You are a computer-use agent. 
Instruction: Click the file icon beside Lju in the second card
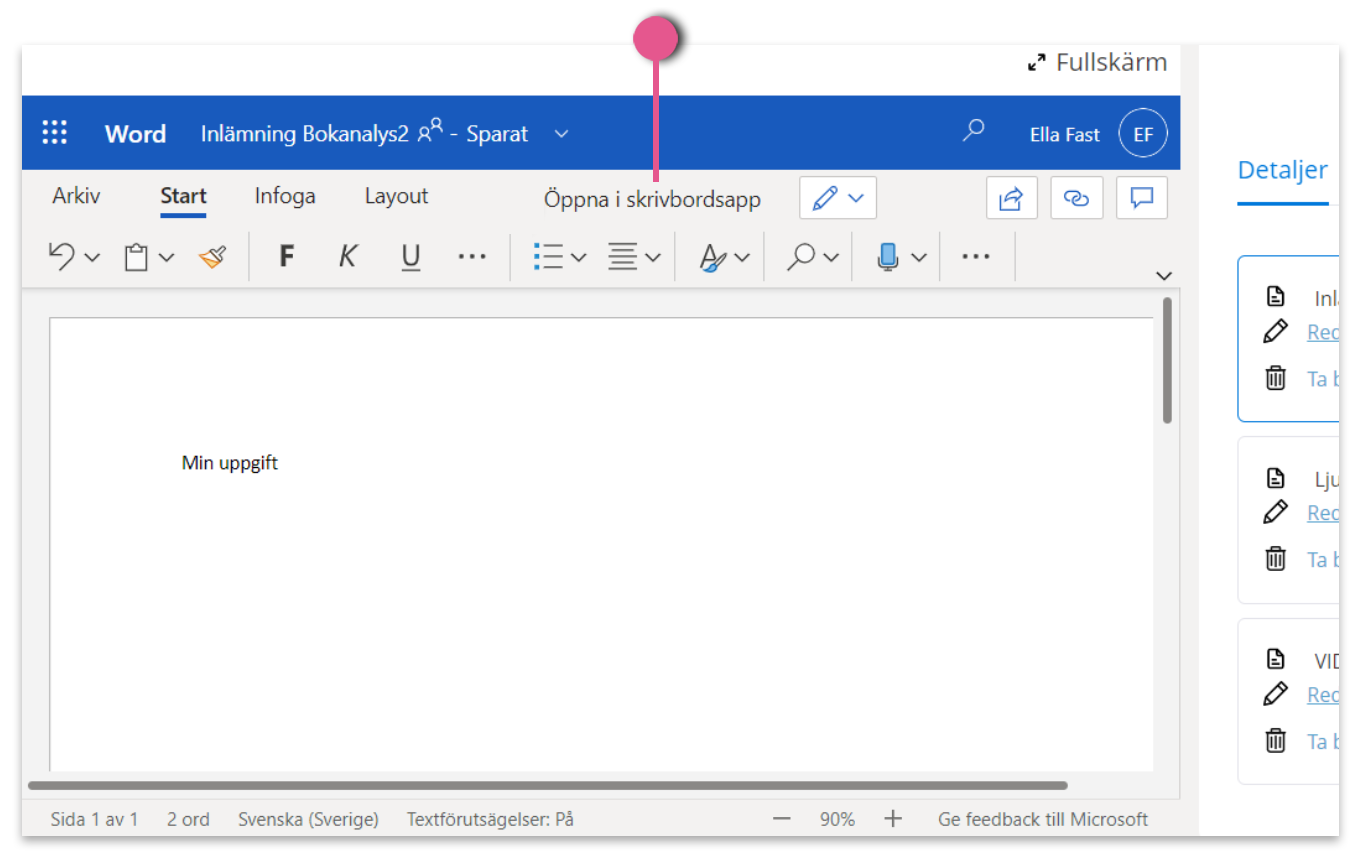(x=1275, y=477)
